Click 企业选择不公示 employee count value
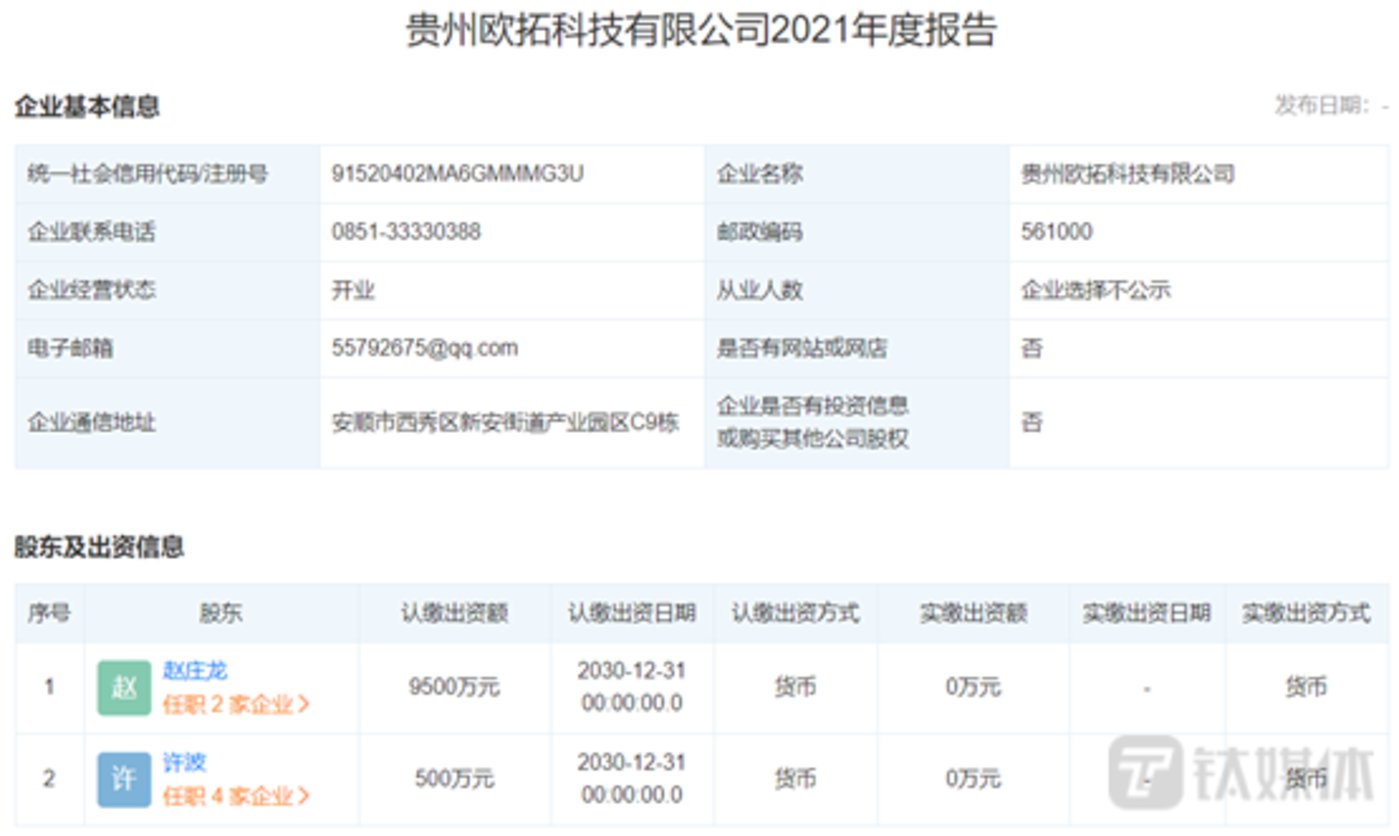Viewport: 1399px width, 836px height. tap(1095, 290)
